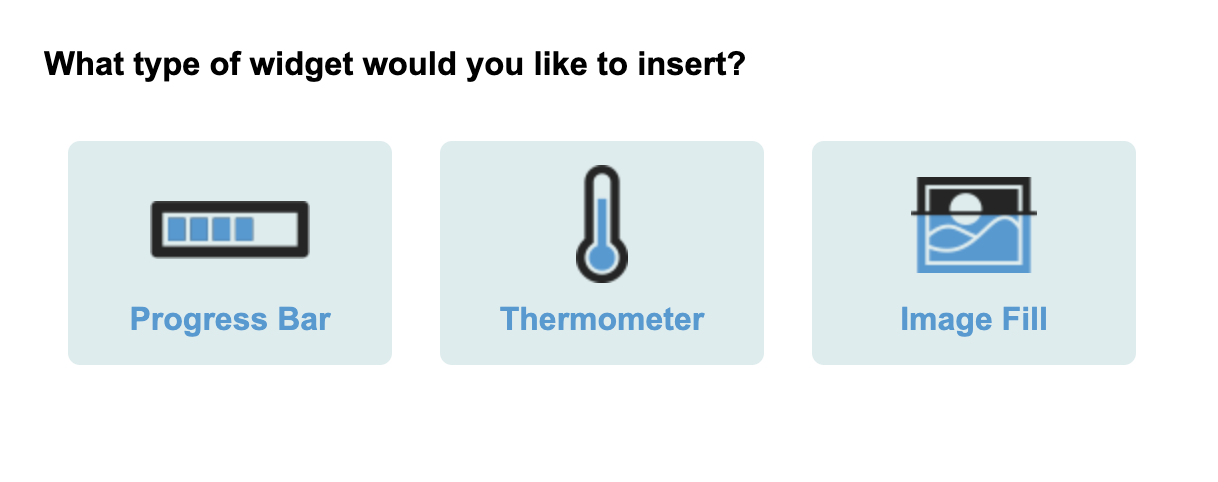Select the "Progress Bar" text label

(x=230, y=320)
